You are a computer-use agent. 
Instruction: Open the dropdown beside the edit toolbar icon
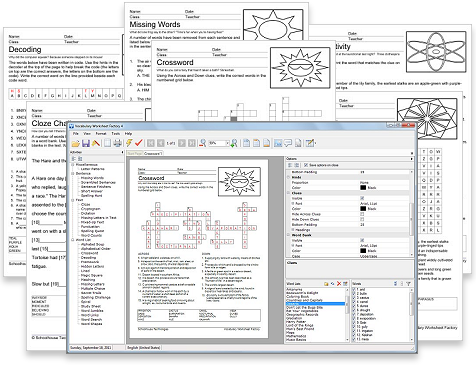coord(315,143)
